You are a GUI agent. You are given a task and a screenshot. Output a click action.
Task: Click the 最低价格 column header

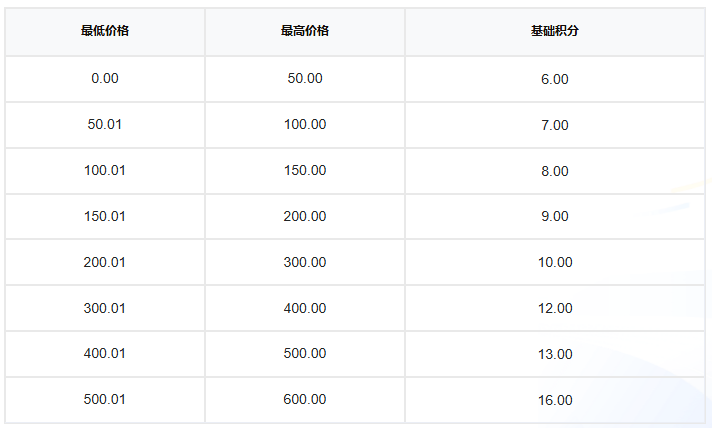105,31
